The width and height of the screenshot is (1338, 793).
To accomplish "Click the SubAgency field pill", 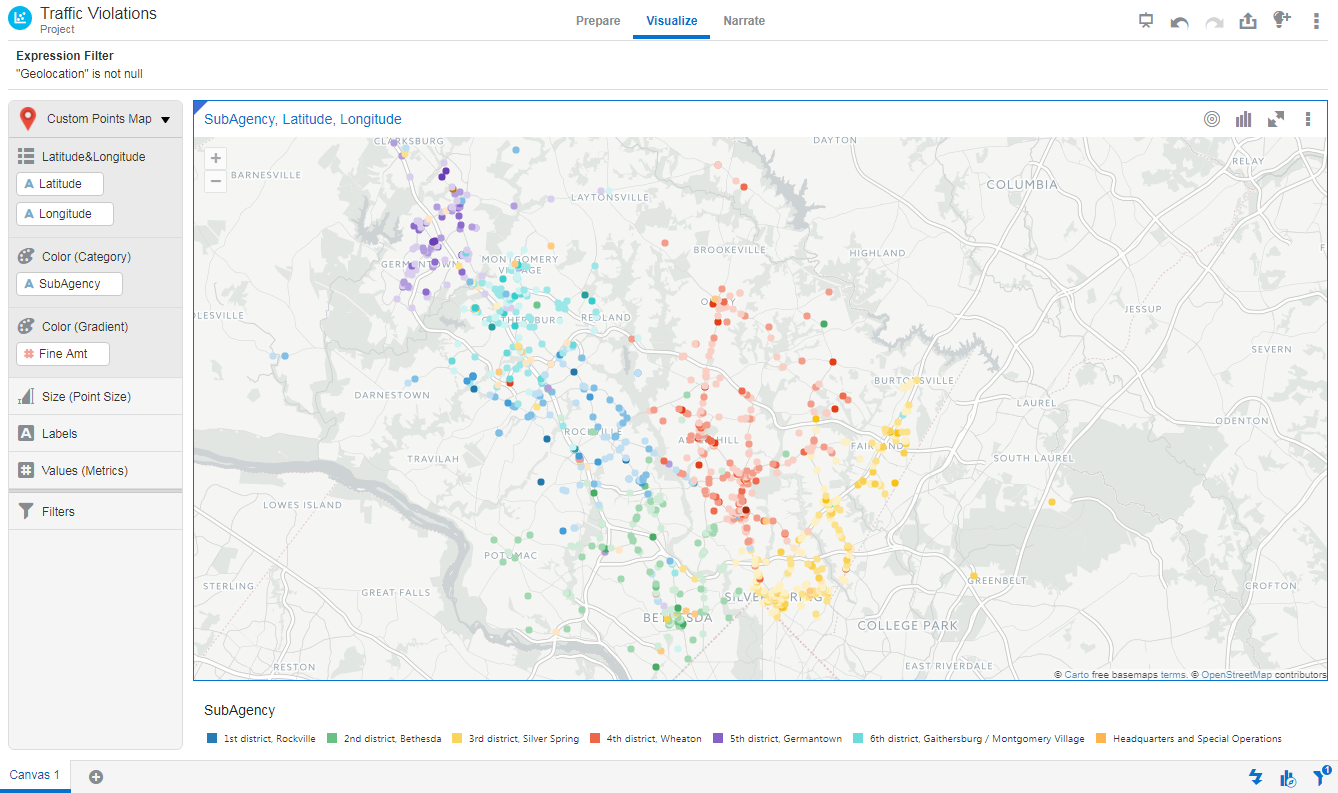I will (69, 284).
